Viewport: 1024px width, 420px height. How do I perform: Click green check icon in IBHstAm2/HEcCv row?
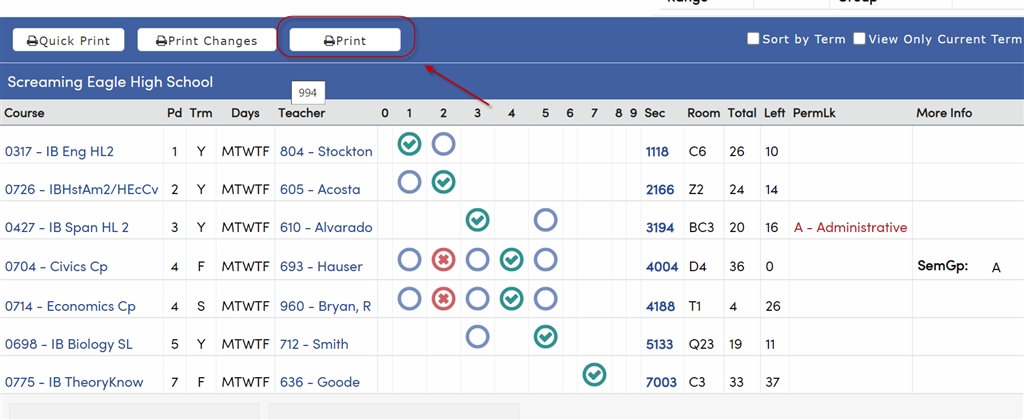[x=443, y=182]
